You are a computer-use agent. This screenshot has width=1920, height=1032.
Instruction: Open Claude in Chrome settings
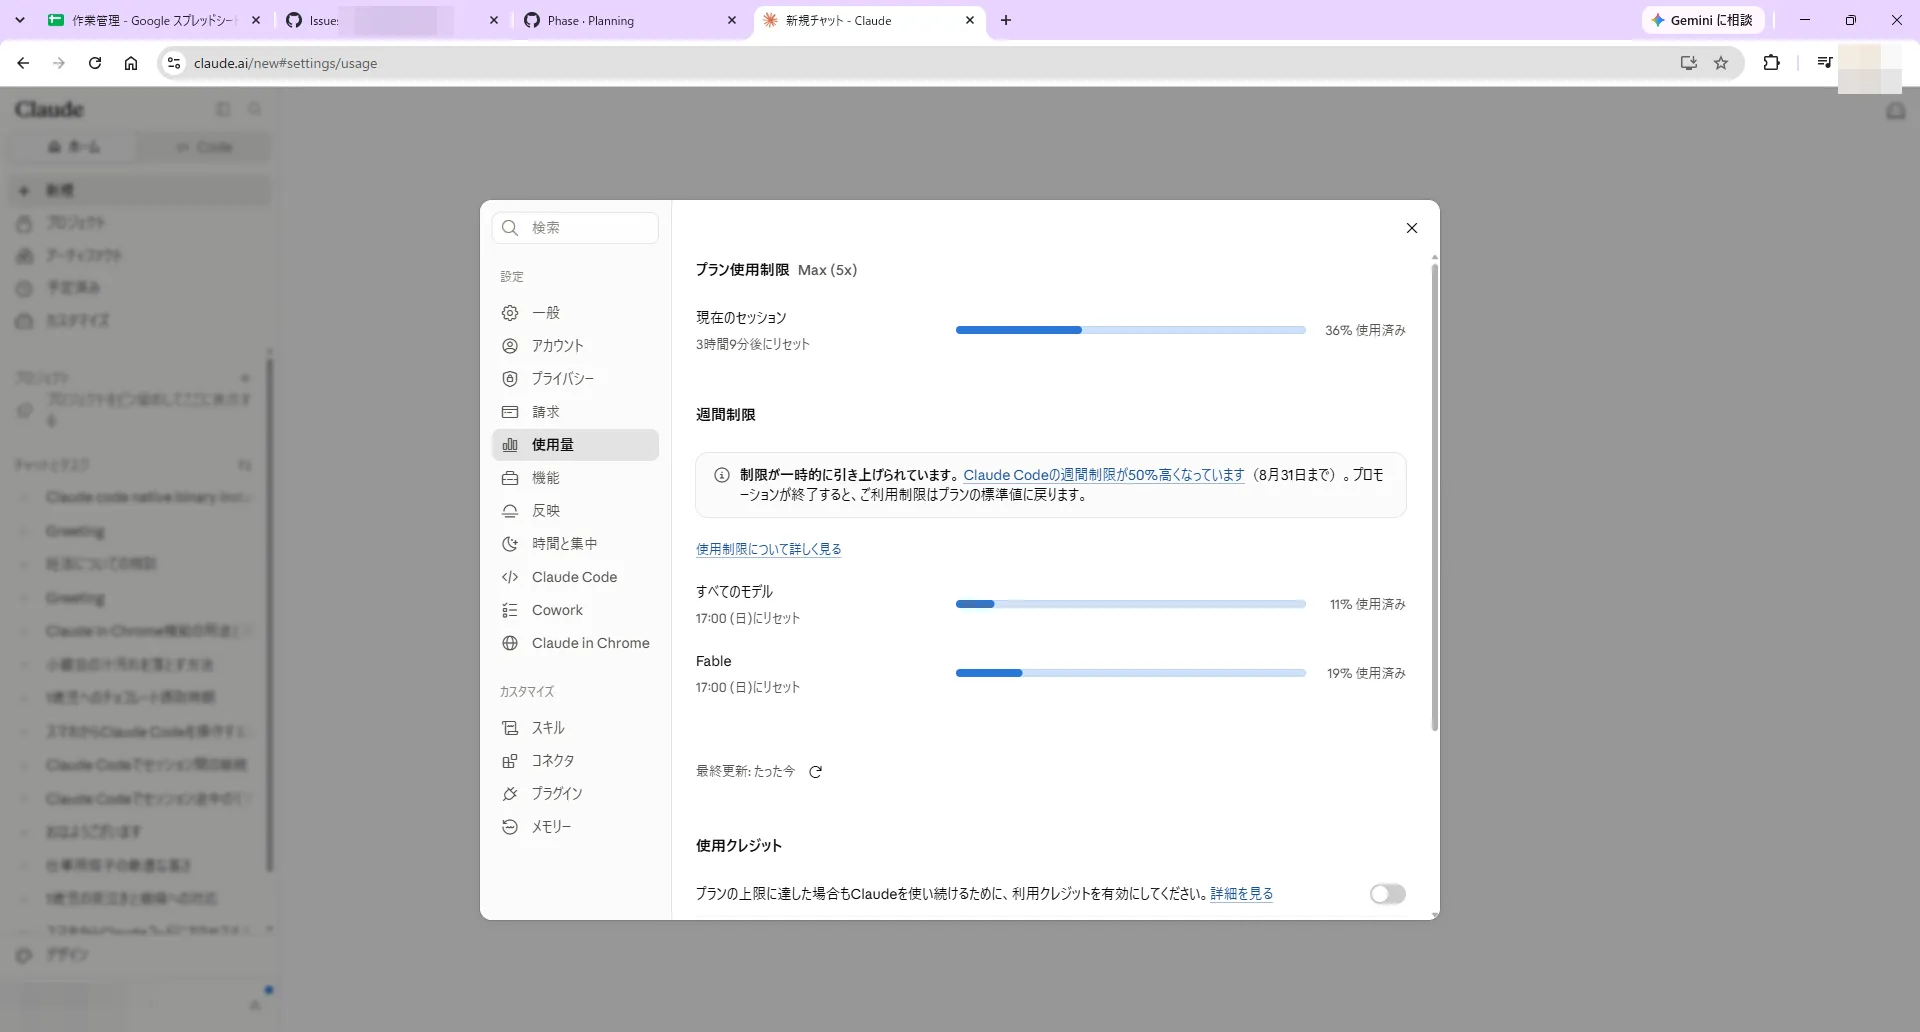(575, 643)
